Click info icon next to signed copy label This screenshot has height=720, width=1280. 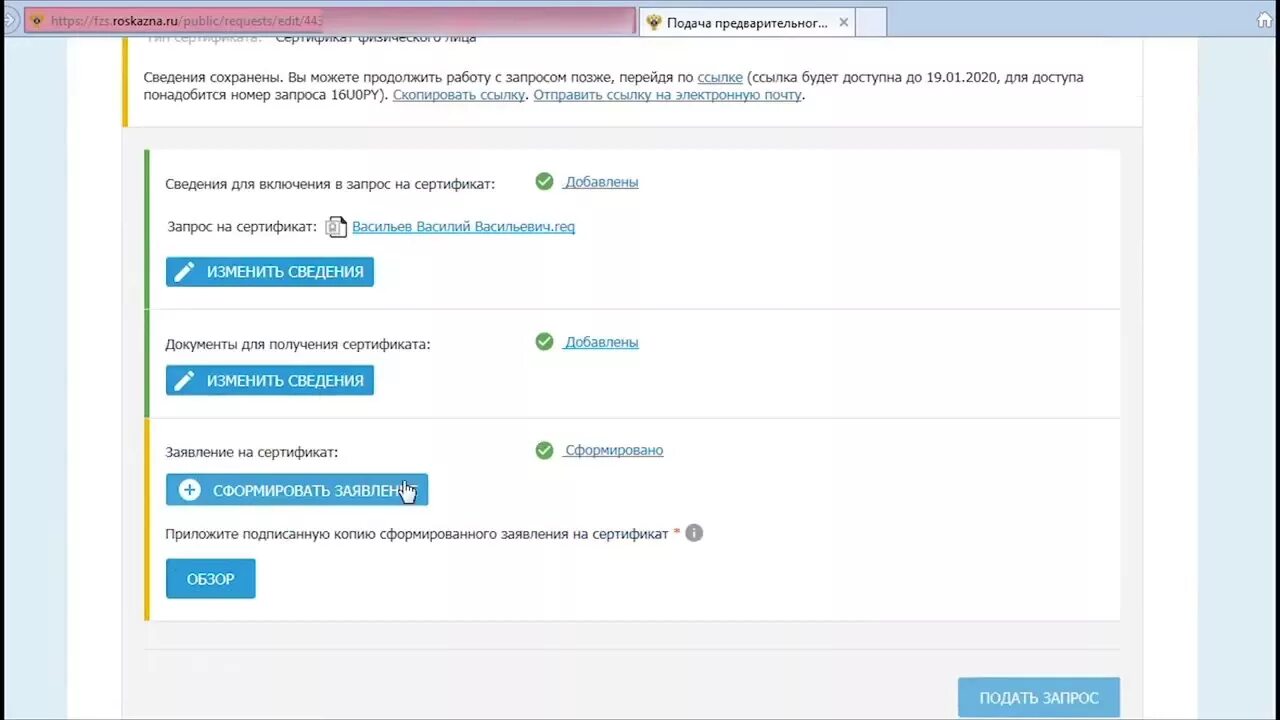coord(694,533)
